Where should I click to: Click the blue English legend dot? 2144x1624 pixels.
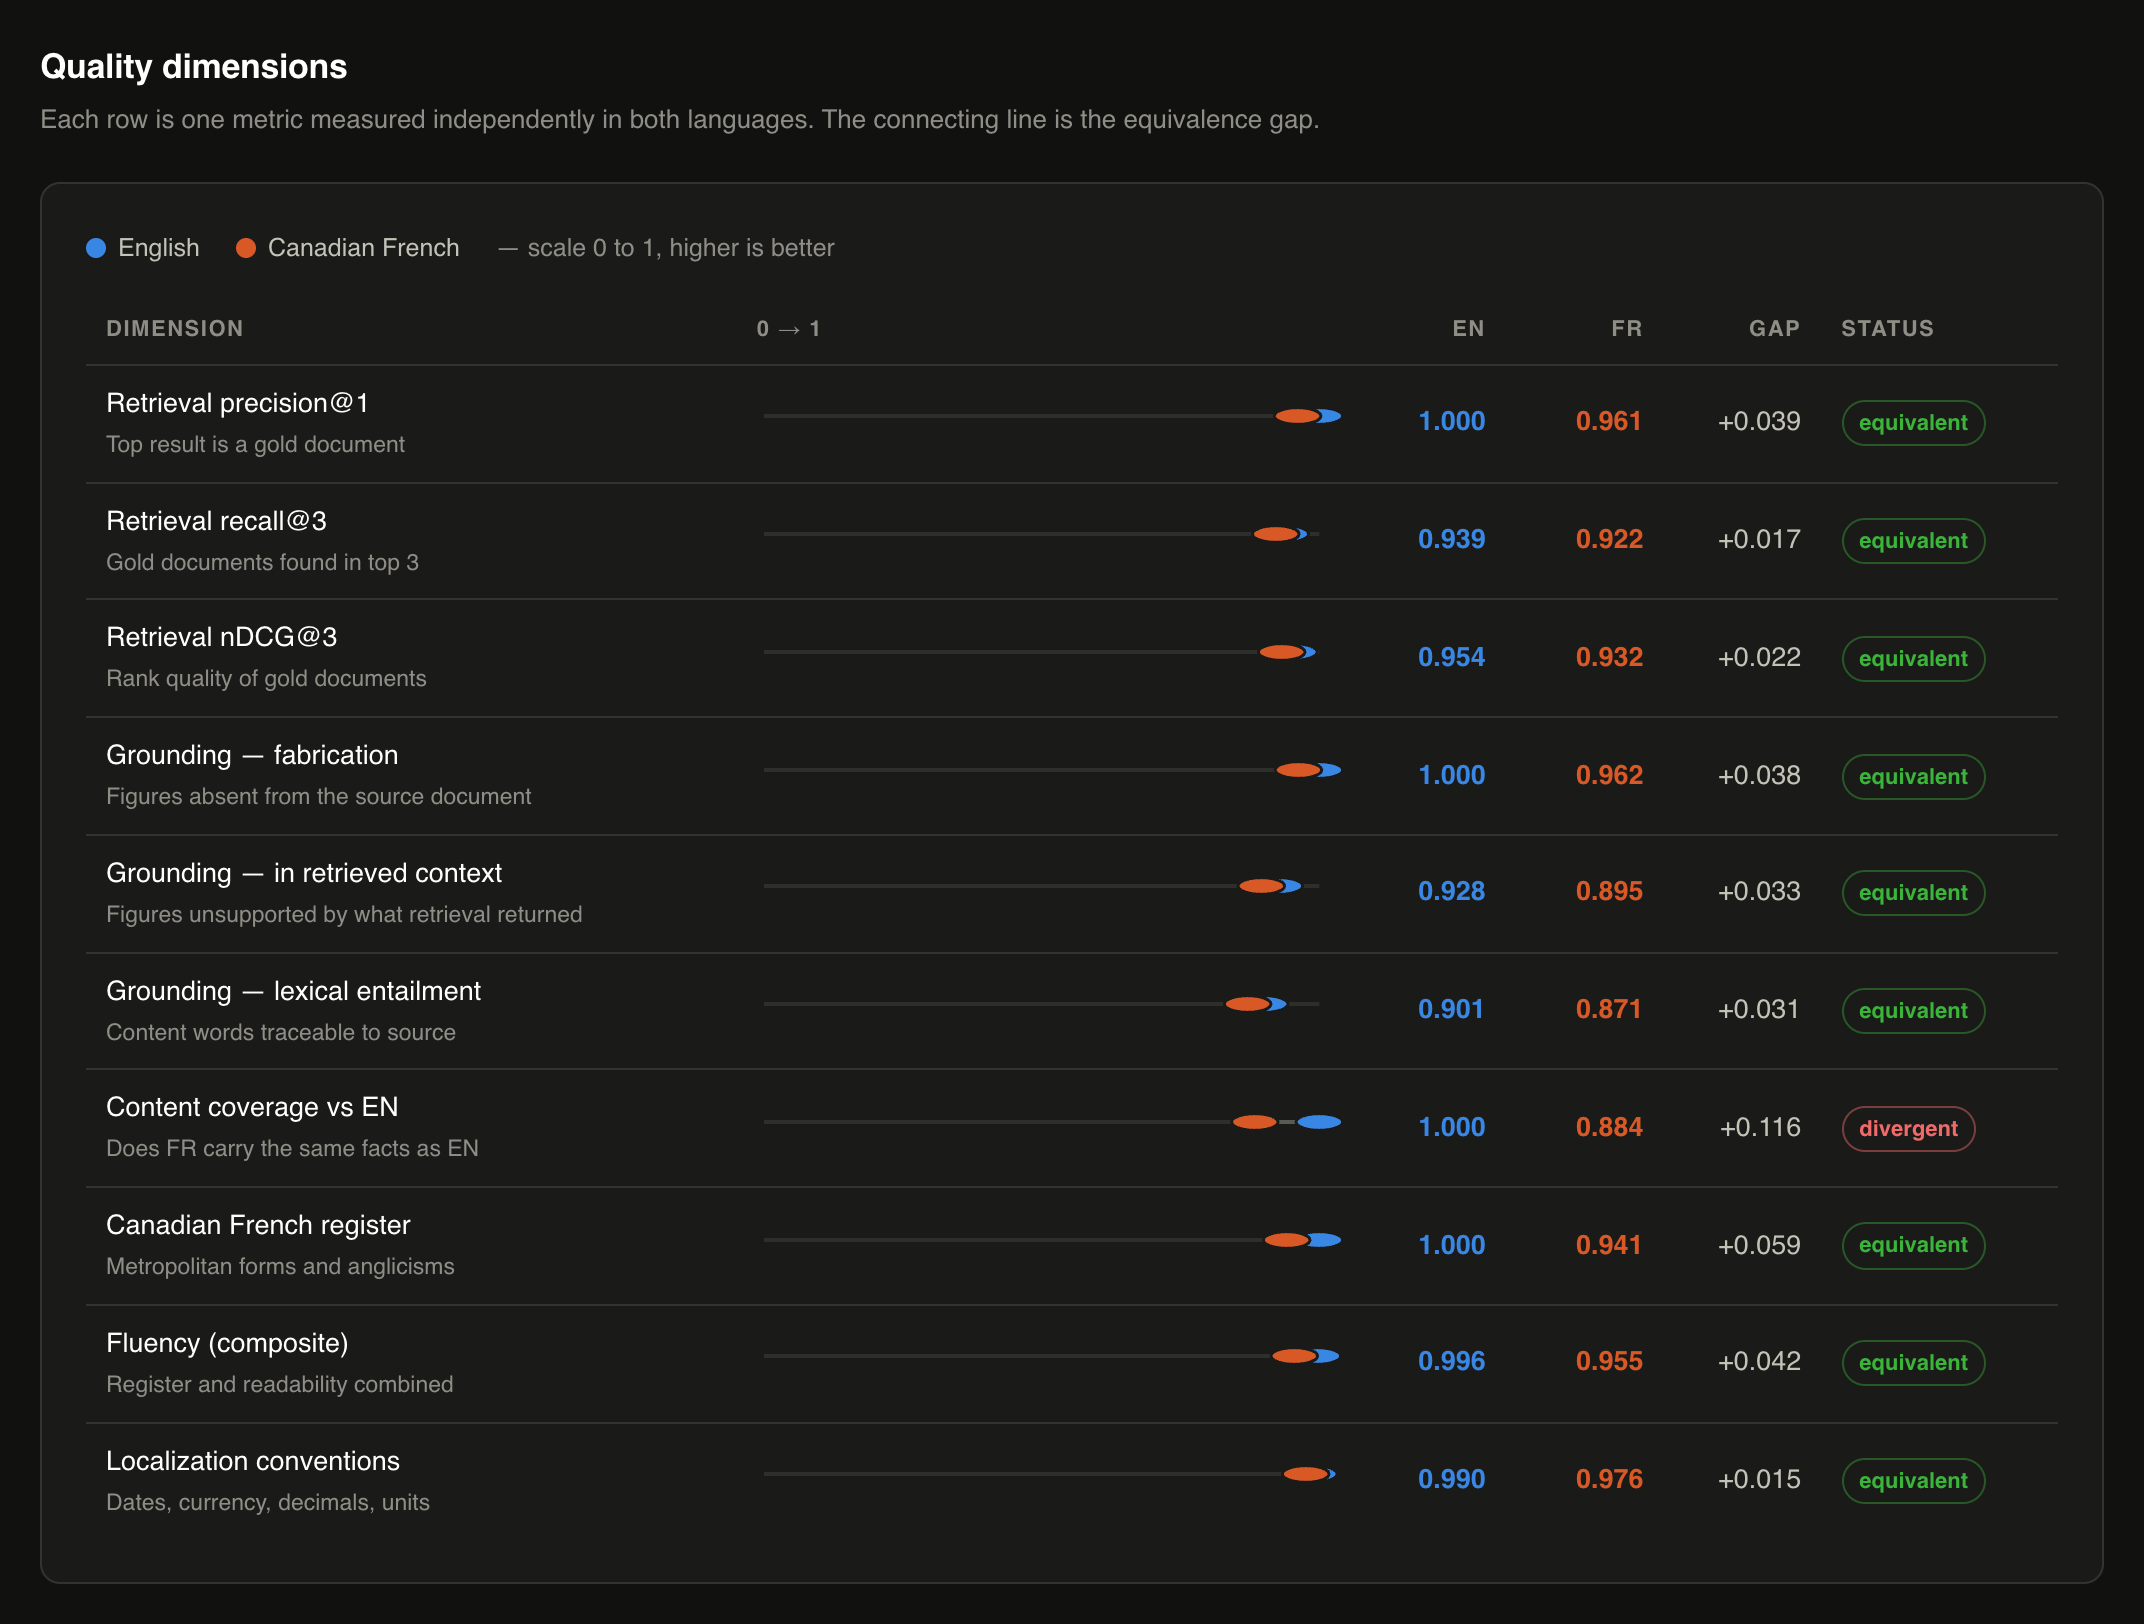[x=96, y=248]
